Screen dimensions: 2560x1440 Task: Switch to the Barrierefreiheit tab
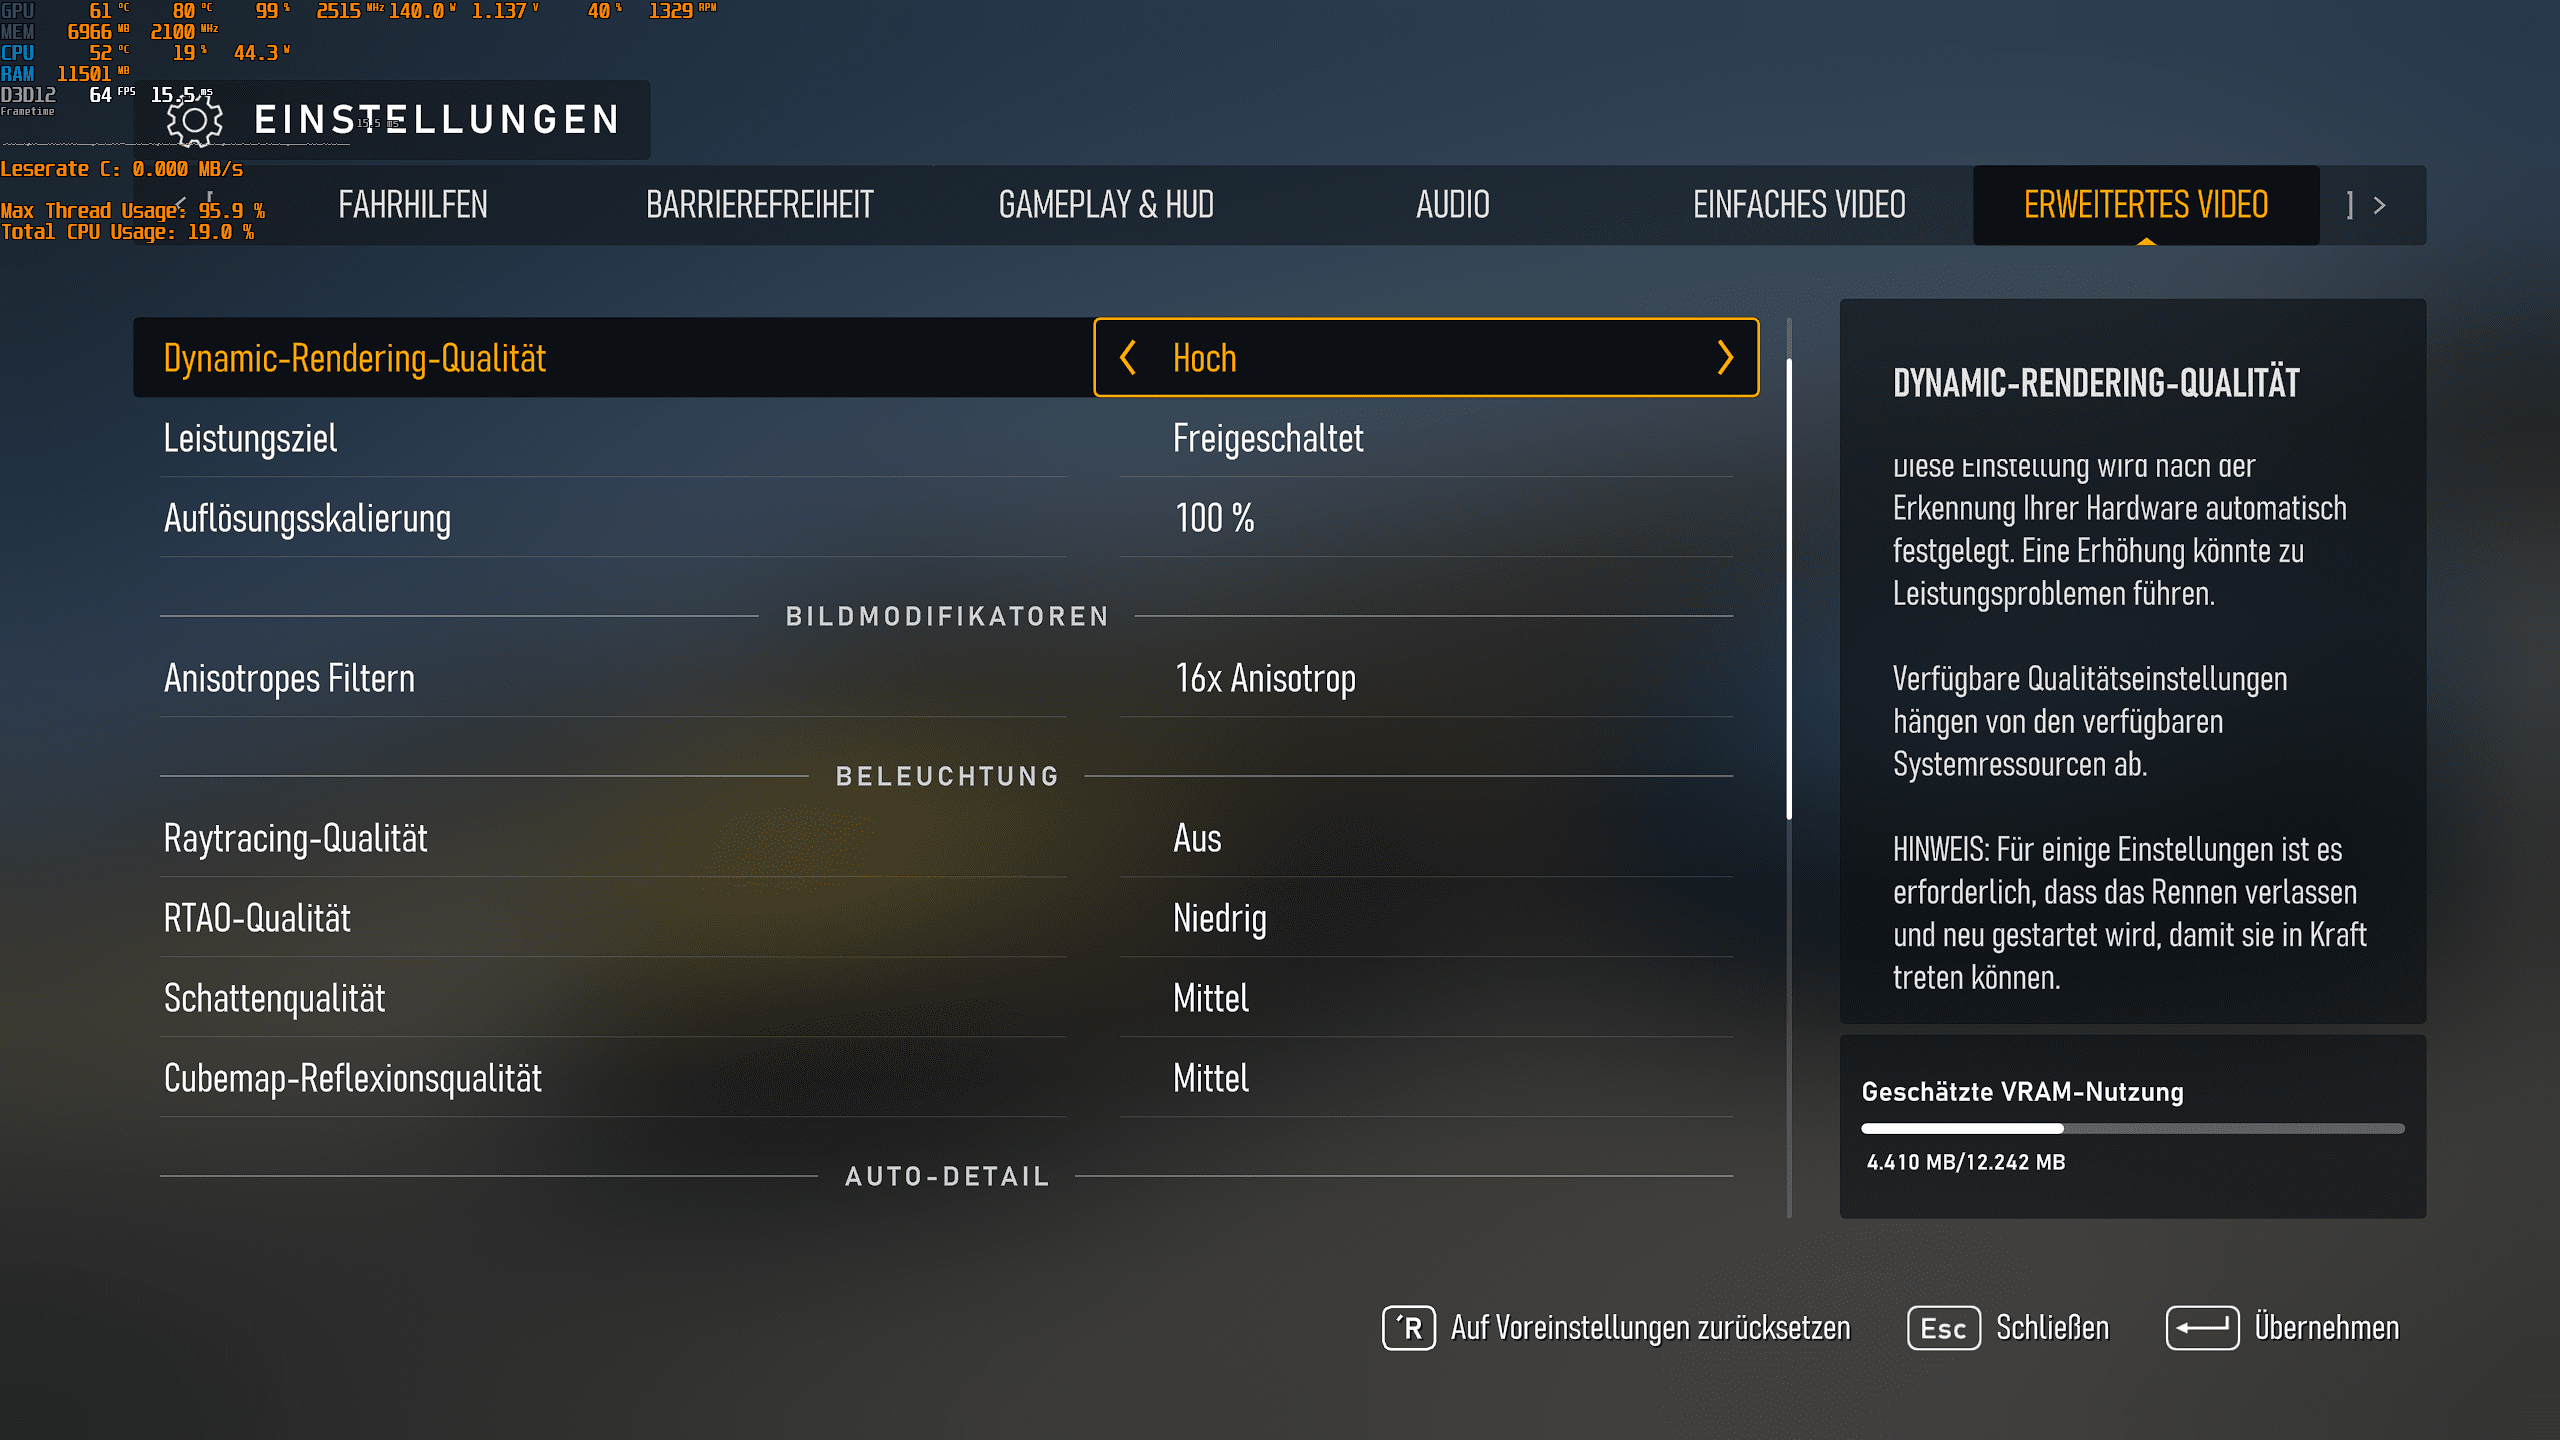(x=760, y=205)
